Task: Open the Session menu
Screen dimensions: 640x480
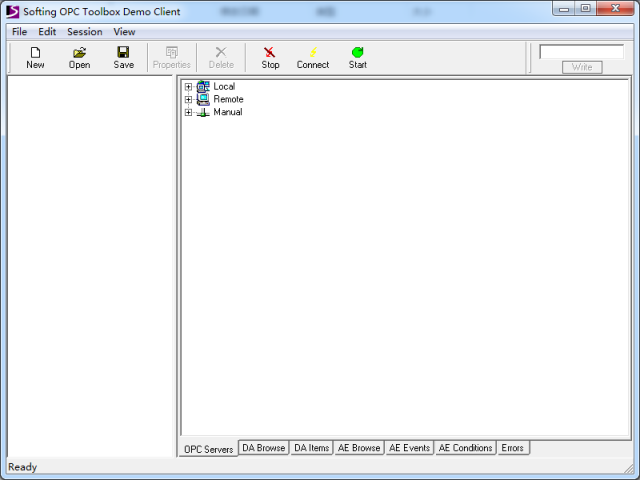Action: click(x=84, y=32)
